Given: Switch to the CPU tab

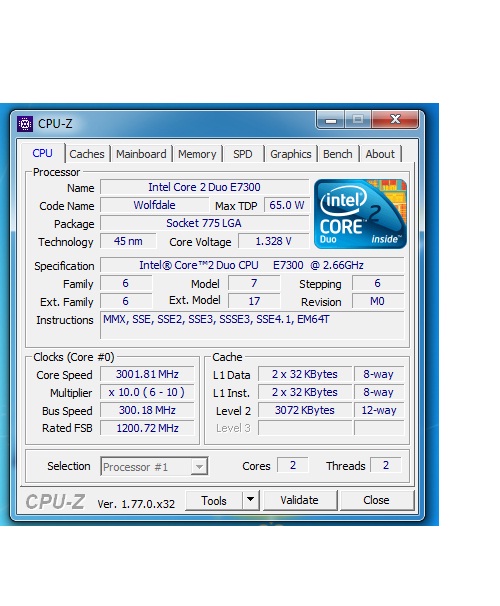Looking at the screenshot, I should point(43,153).
